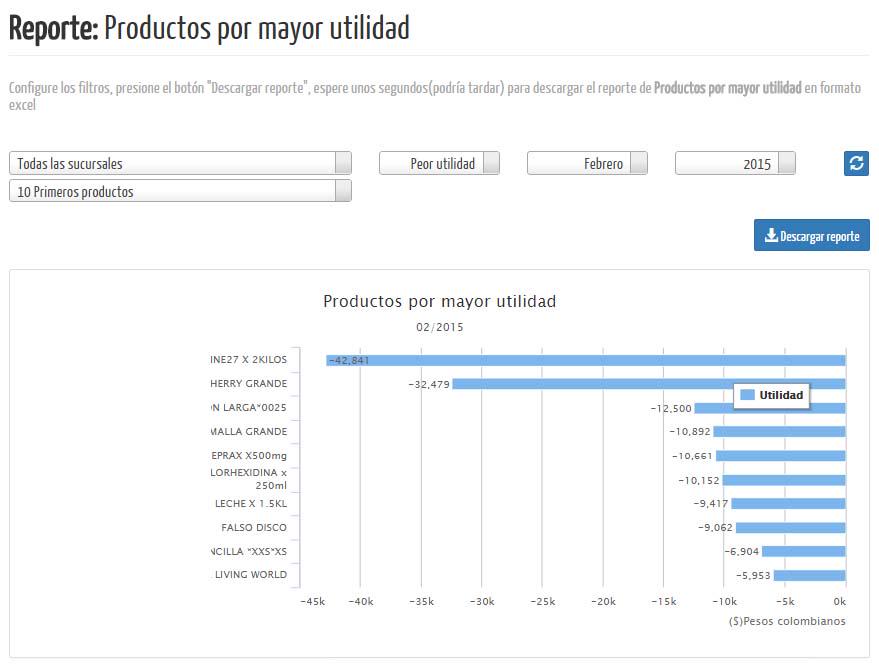The width and height of the screenshot is (879, 666).
Task: Click the blue refresh filters icon
Action: click(854, 163)
